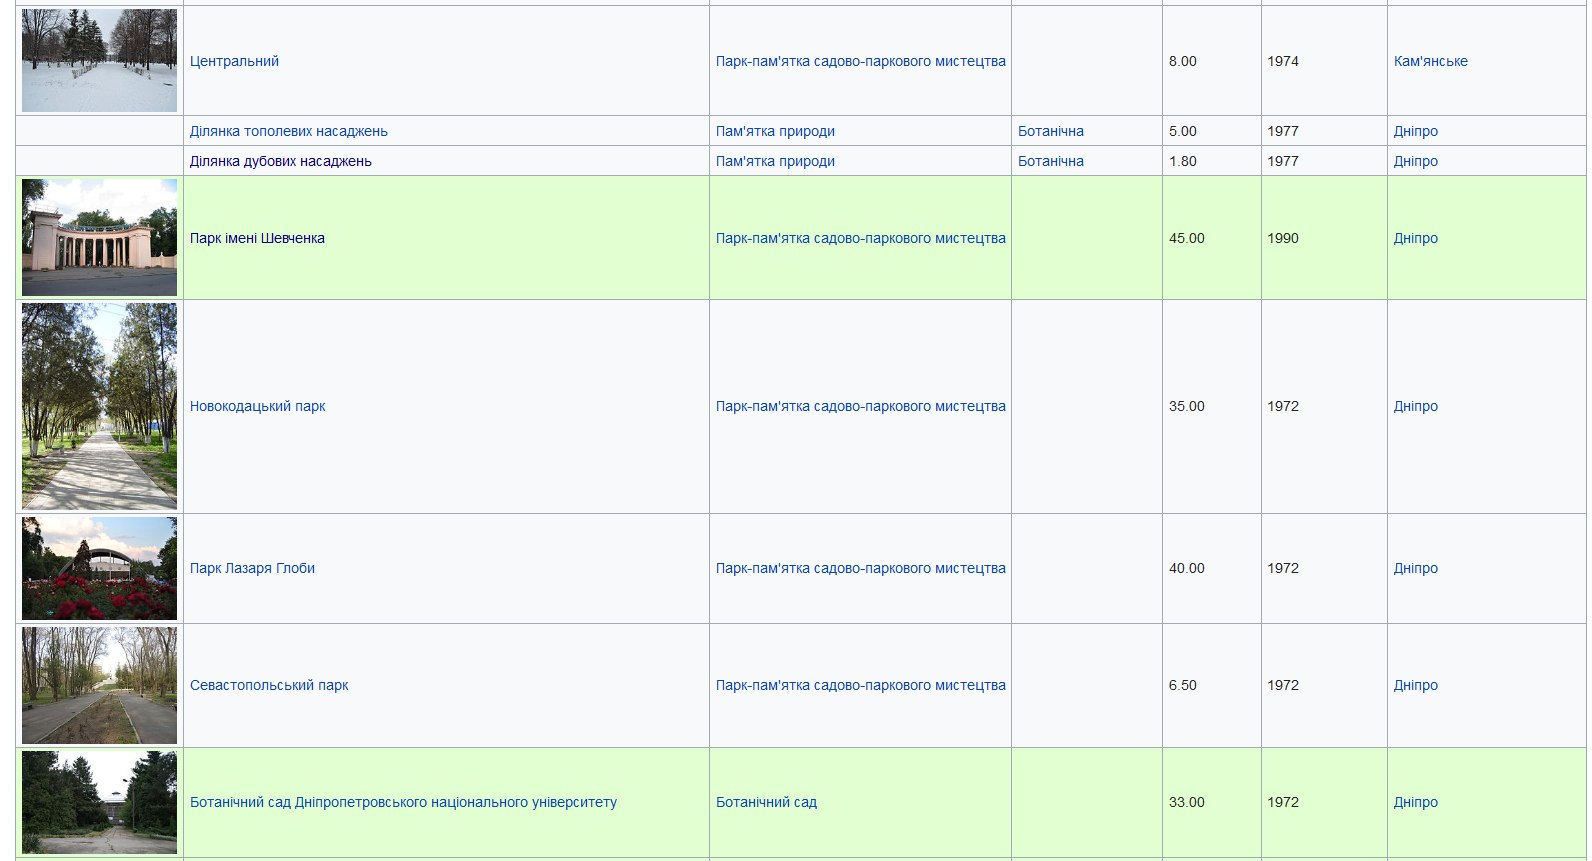Open the Севастопольський парк thumbnail image
This screenshot has width=1592, height=861.
tap(99, 685)
